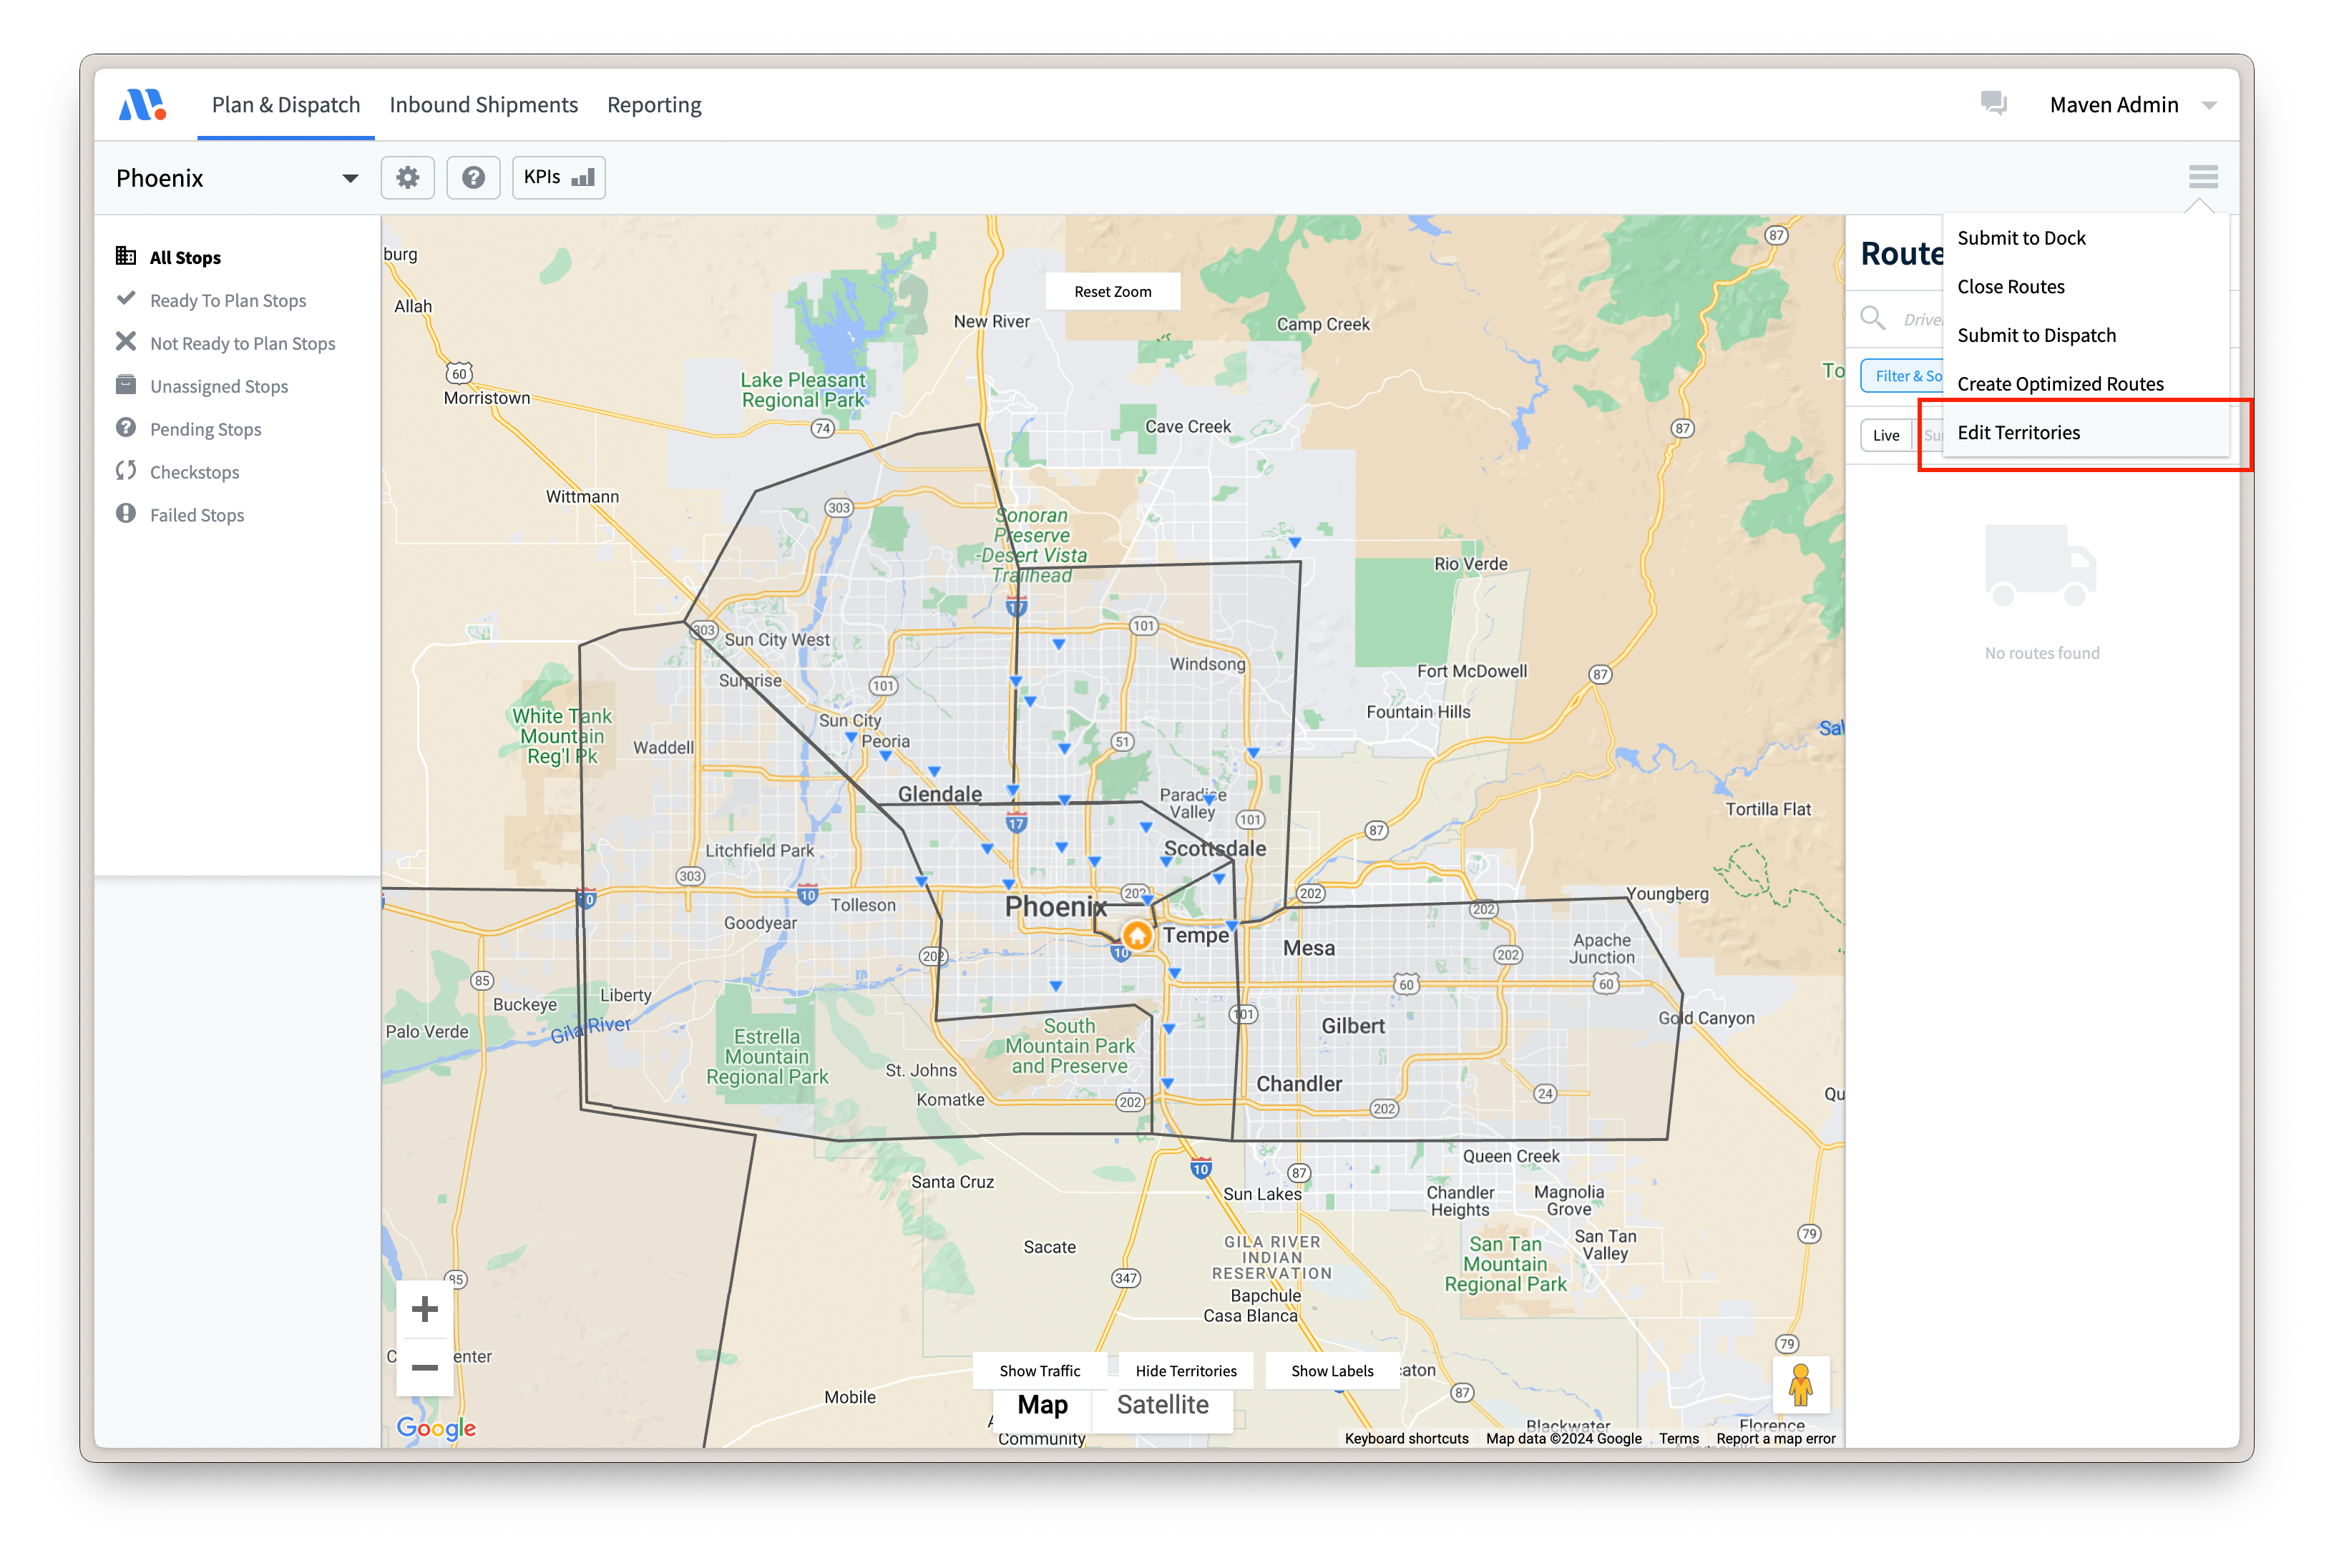This screenshot has width=2334, height=1568.
Task: Click the orange home depot marker
Action: [x=1137, y=935]
